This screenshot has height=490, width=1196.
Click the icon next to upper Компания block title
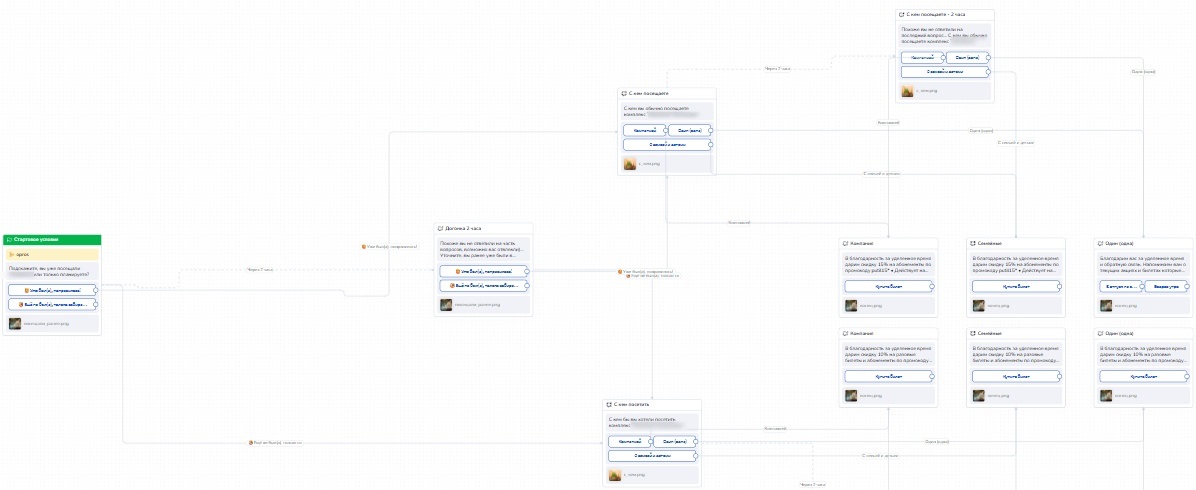coord(846,243)
